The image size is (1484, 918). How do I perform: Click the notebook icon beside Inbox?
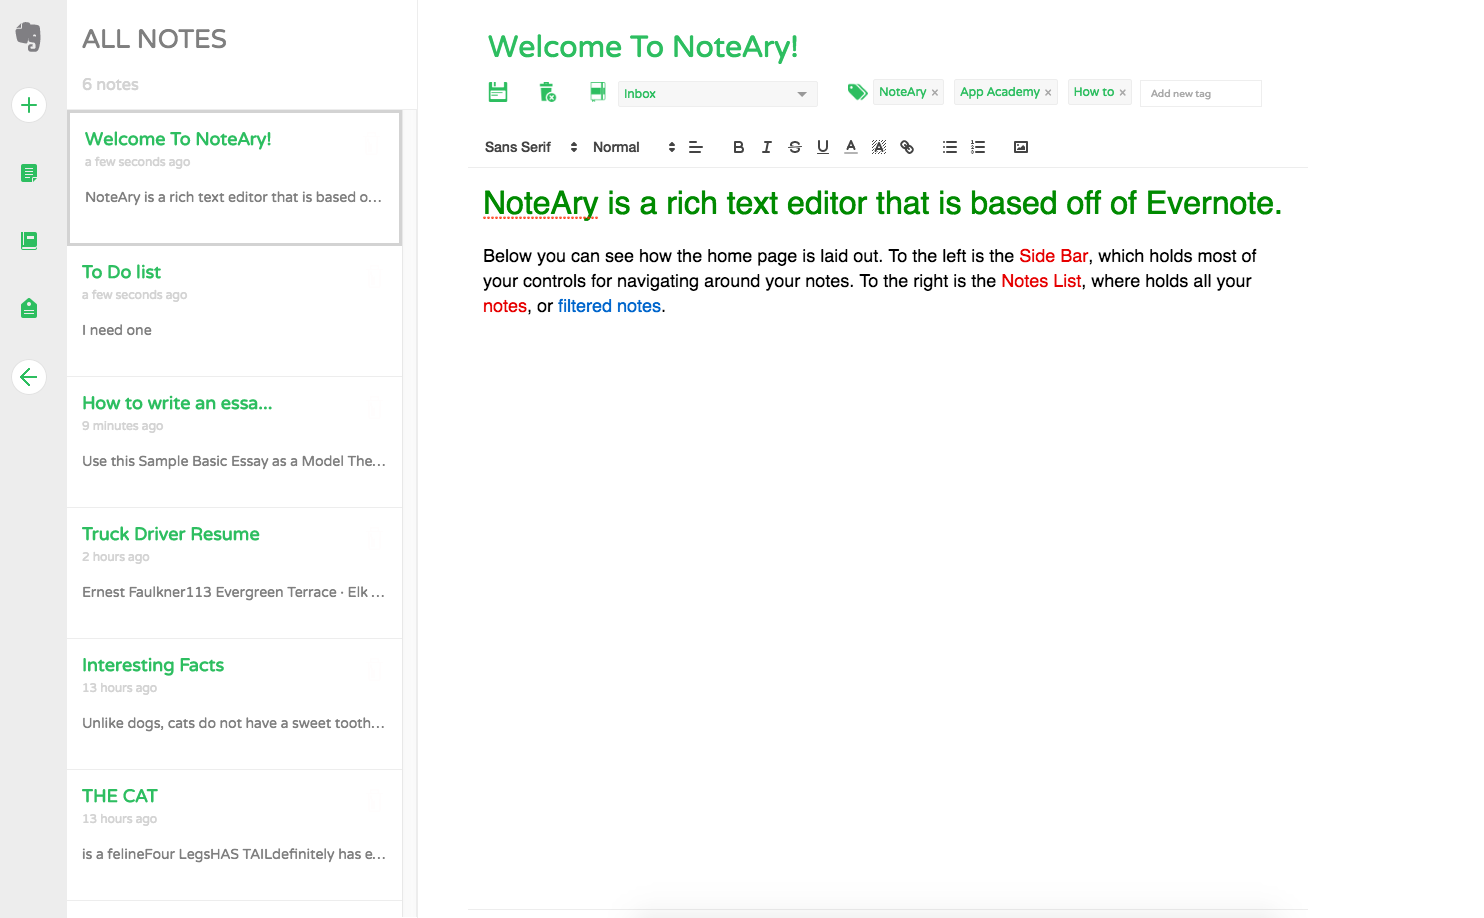tap(597, 92)
